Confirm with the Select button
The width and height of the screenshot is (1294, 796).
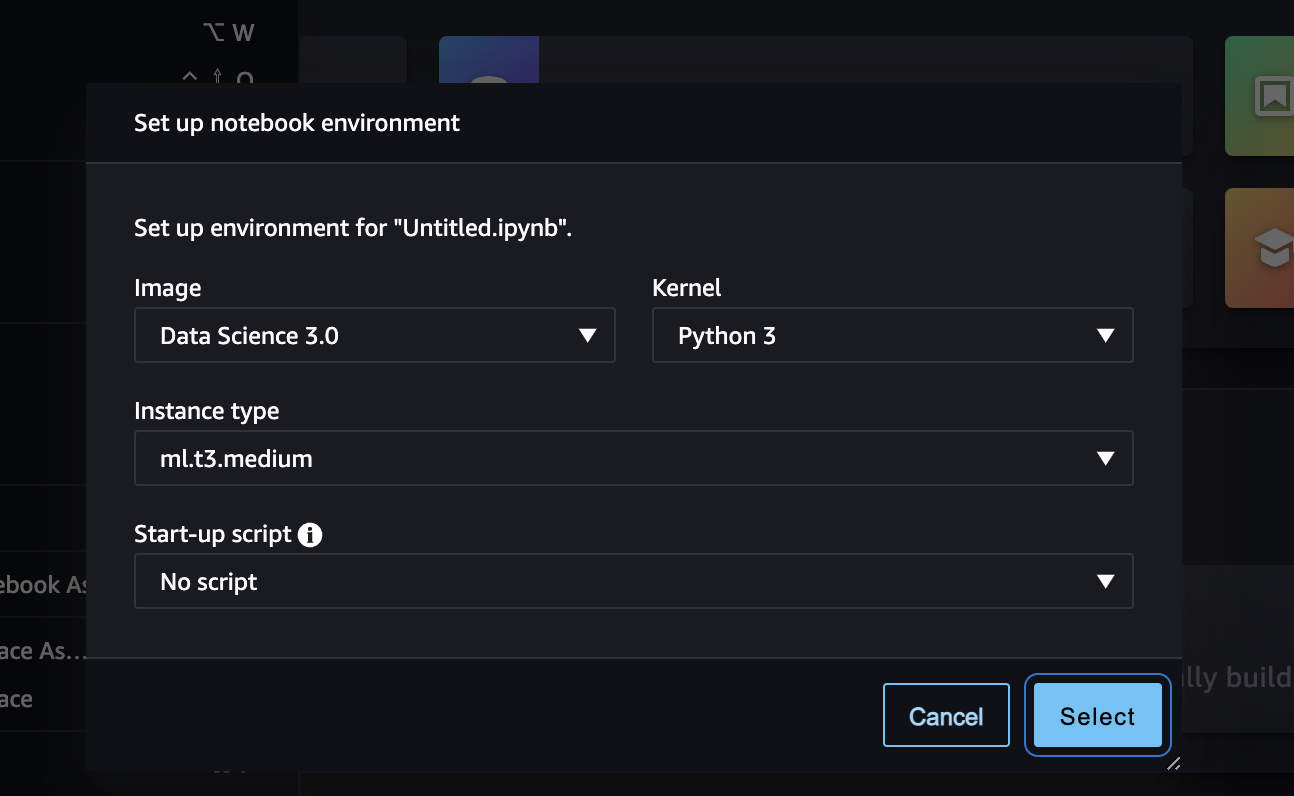click(x=1097, y=716)
